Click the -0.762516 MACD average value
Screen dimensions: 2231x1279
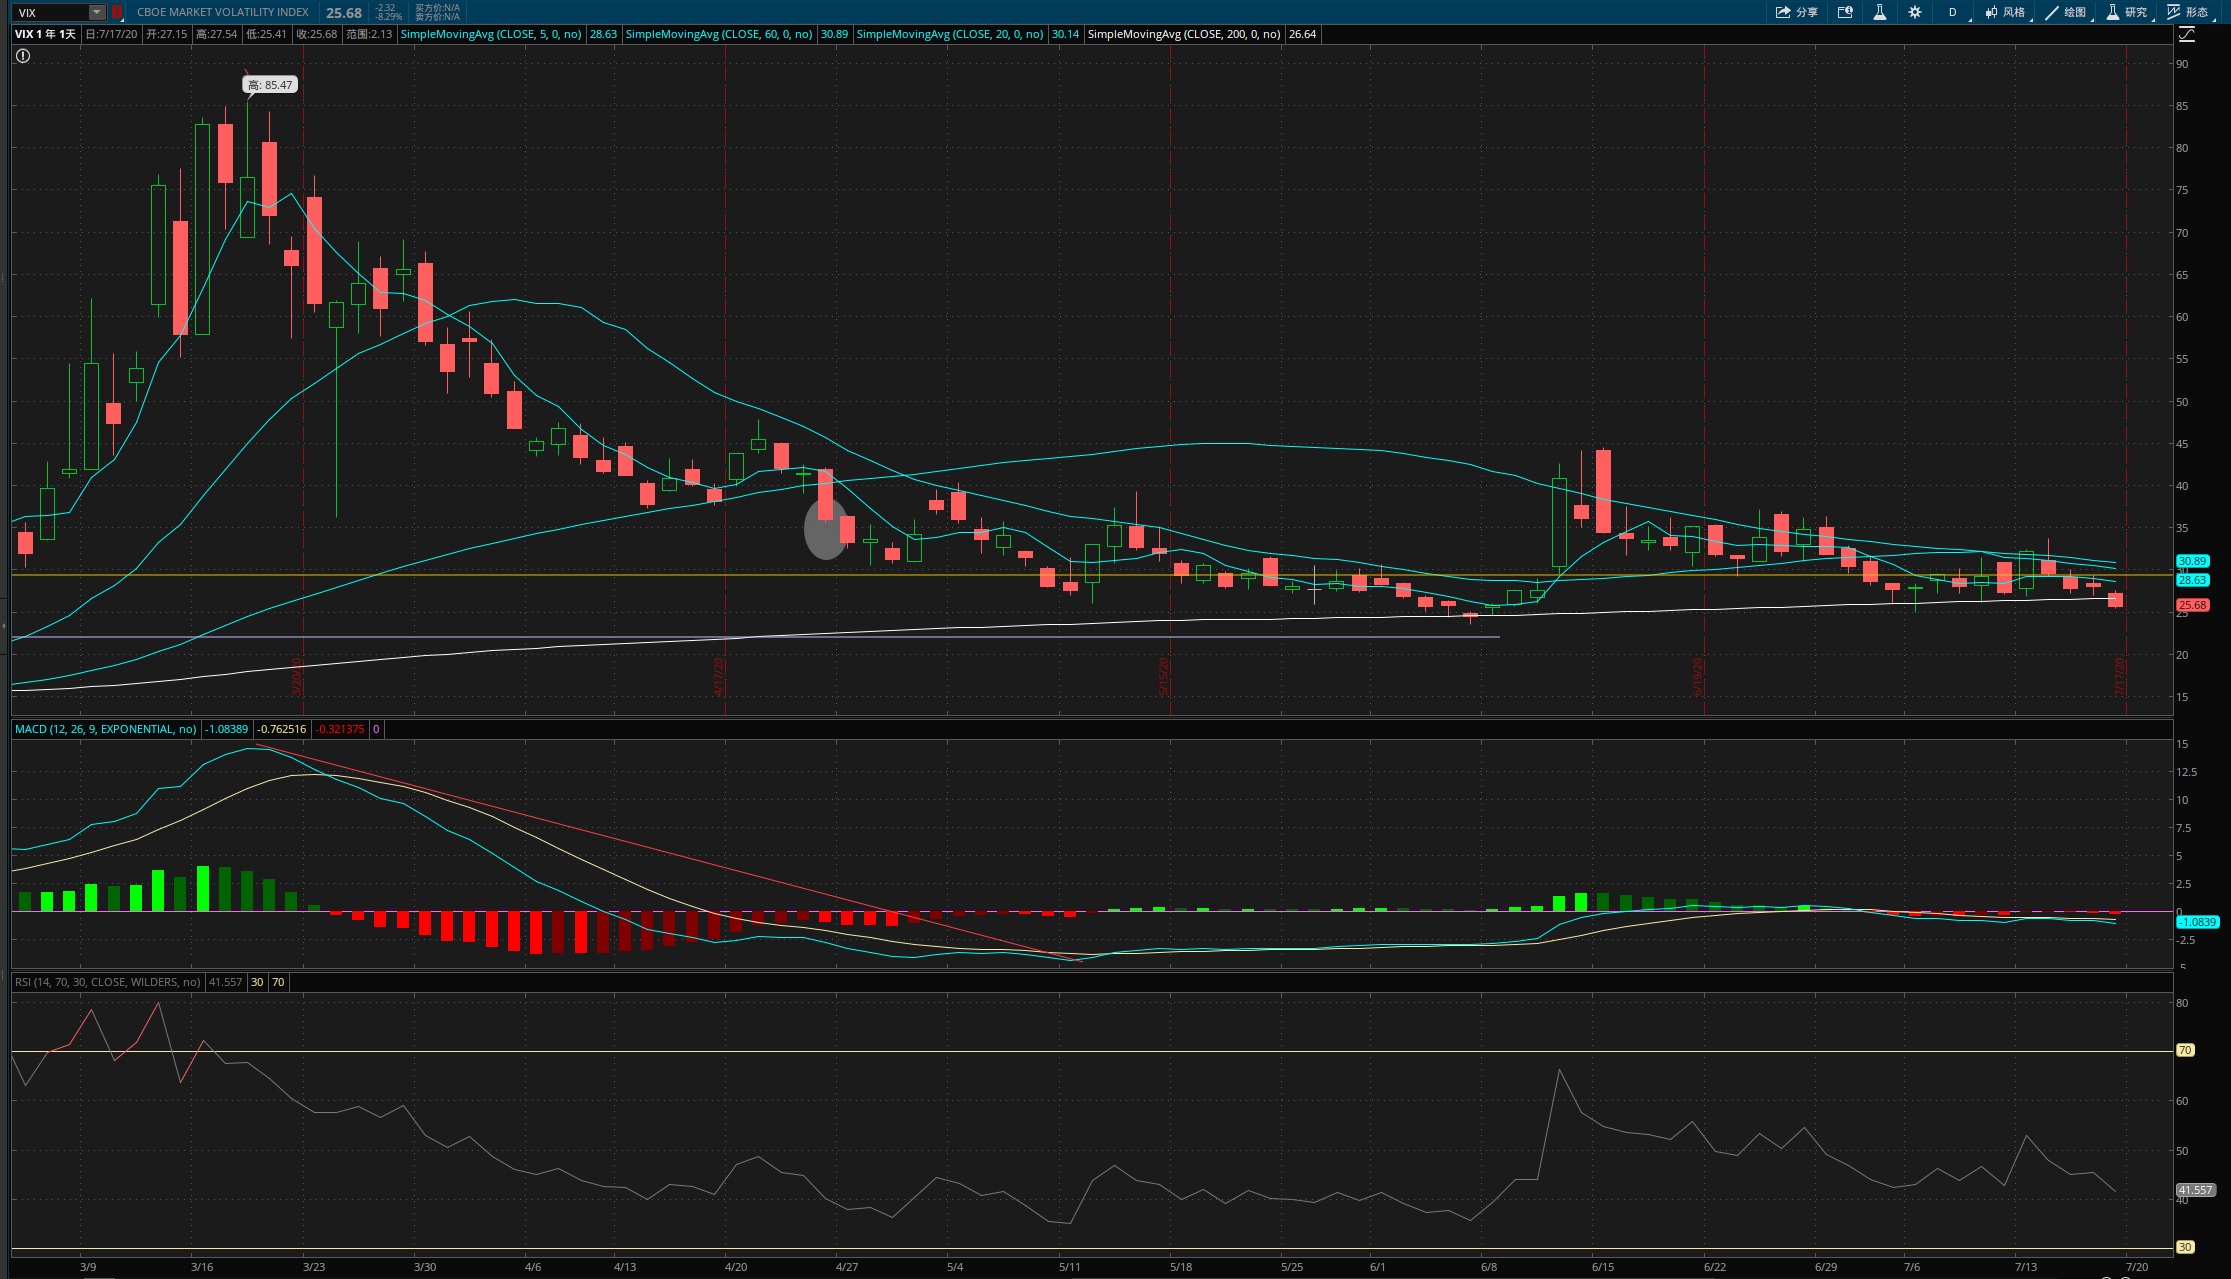(x=282, y=729)
